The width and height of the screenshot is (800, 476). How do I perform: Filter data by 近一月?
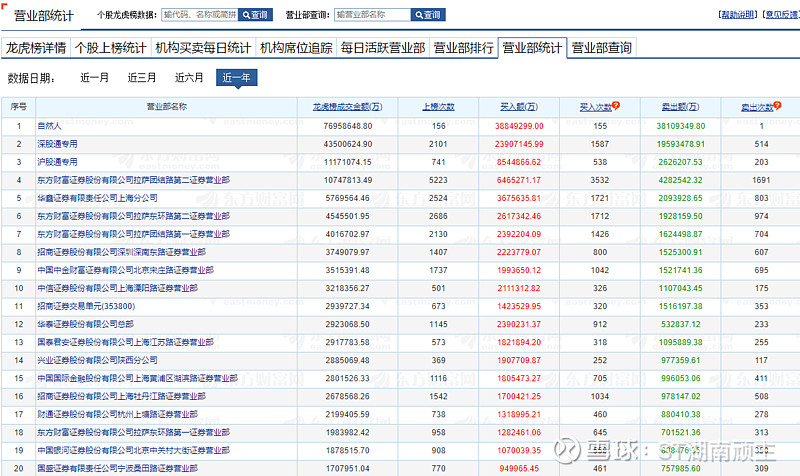pos(94,78)
